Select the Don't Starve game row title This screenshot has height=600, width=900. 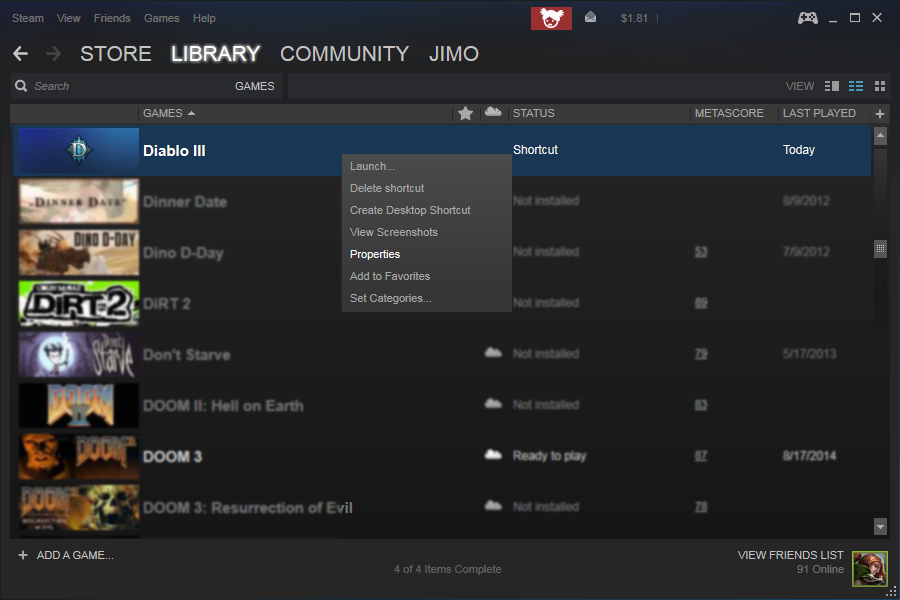point(187,355)
